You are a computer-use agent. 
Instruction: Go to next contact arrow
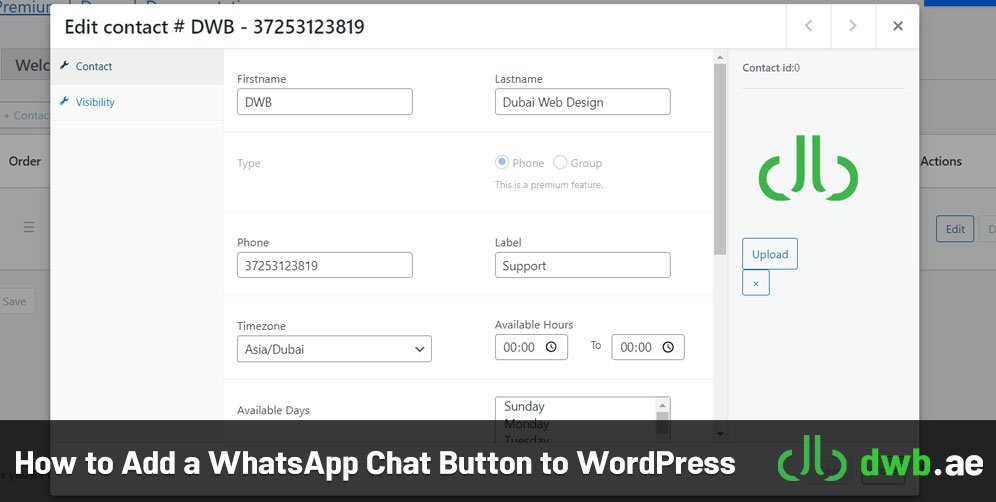(x=853, y=26)
